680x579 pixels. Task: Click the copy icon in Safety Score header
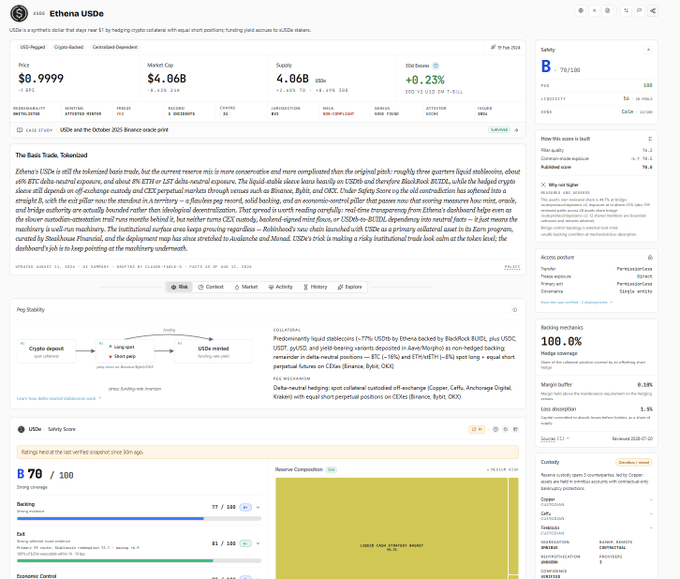pos(515,429)
